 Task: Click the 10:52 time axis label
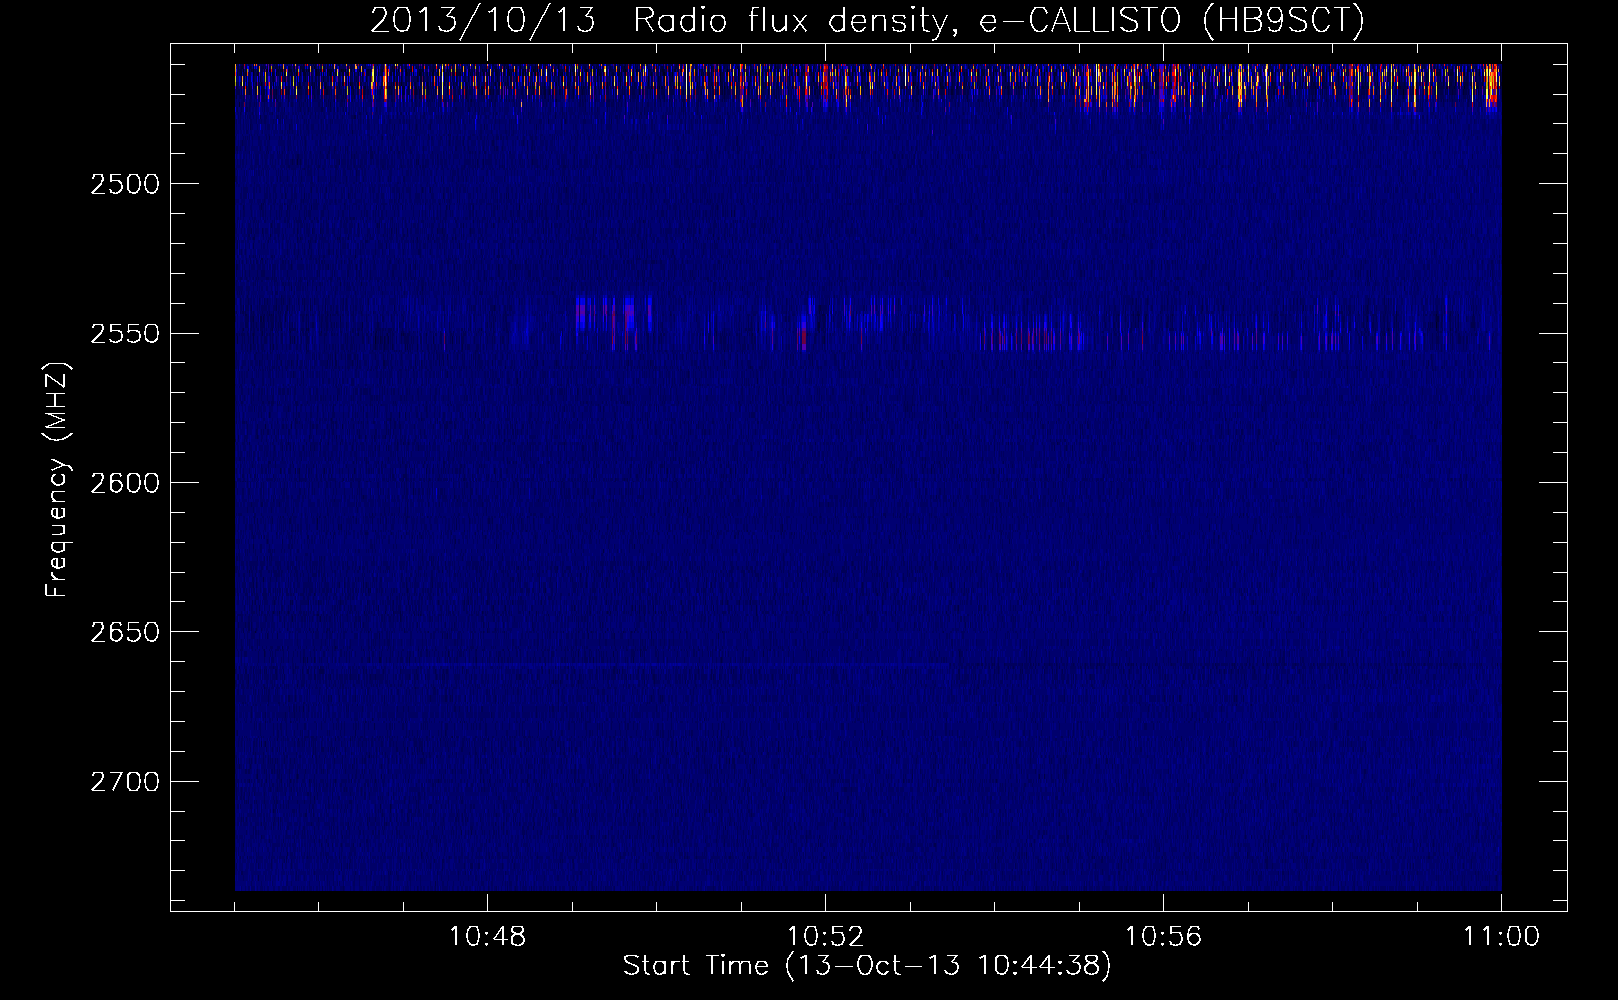[x=825, y=937]
